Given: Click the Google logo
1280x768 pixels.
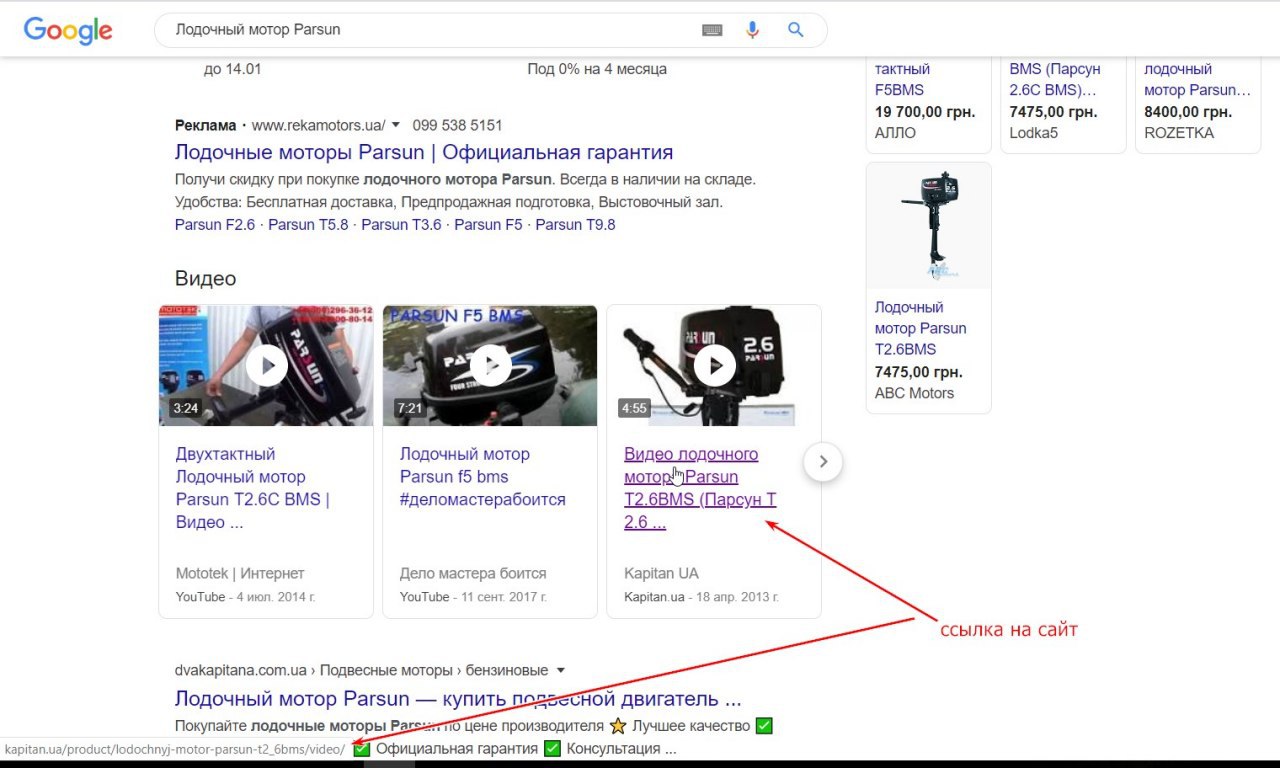Looking at the screenshot, I should 68,30.
